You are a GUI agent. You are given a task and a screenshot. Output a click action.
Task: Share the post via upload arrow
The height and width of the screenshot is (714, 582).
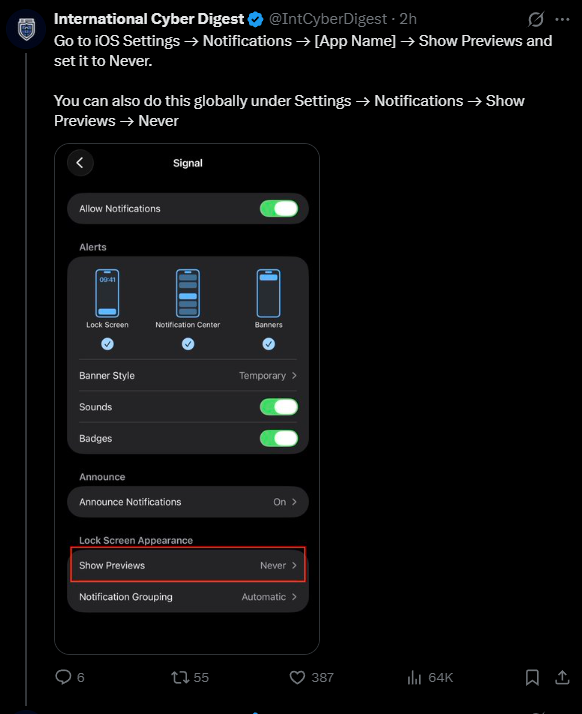point(562,678)
